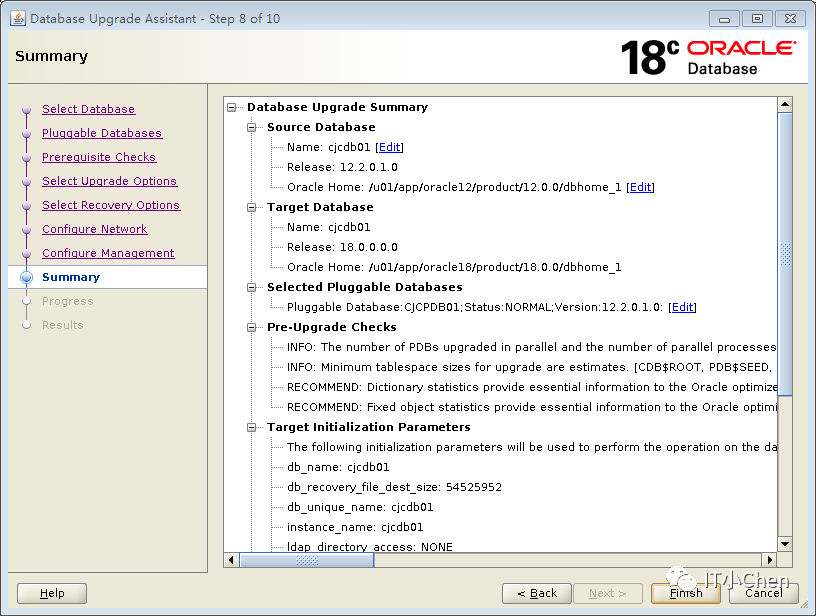Select 'The following initialization parameters' row
Viewport: 816px width, 616px height.
pos(531,447)
